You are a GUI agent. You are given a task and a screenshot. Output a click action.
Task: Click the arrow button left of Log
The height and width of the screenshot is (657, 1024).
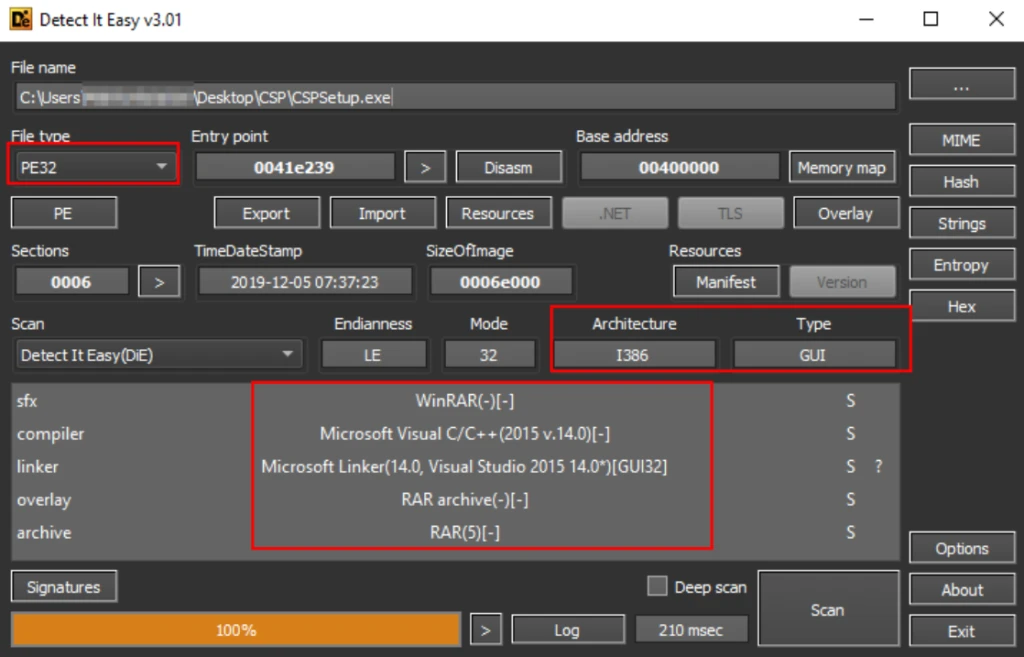click(x=485, y=630)
